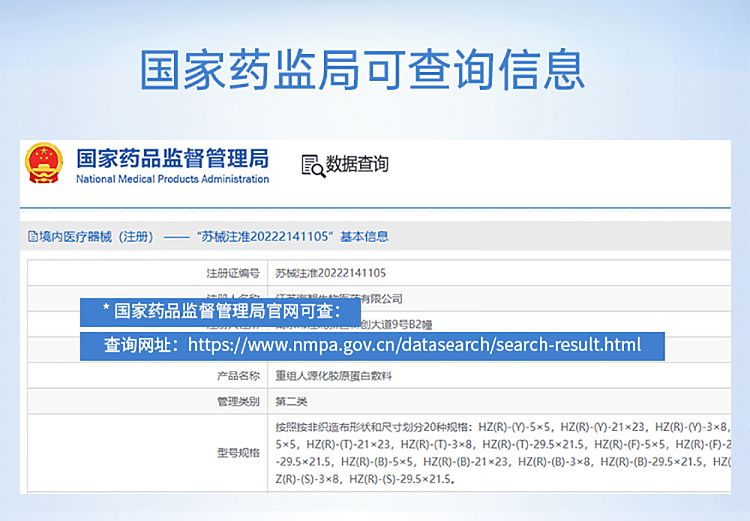Click the 创大道9号B2幢 address text

click(397, 325)
